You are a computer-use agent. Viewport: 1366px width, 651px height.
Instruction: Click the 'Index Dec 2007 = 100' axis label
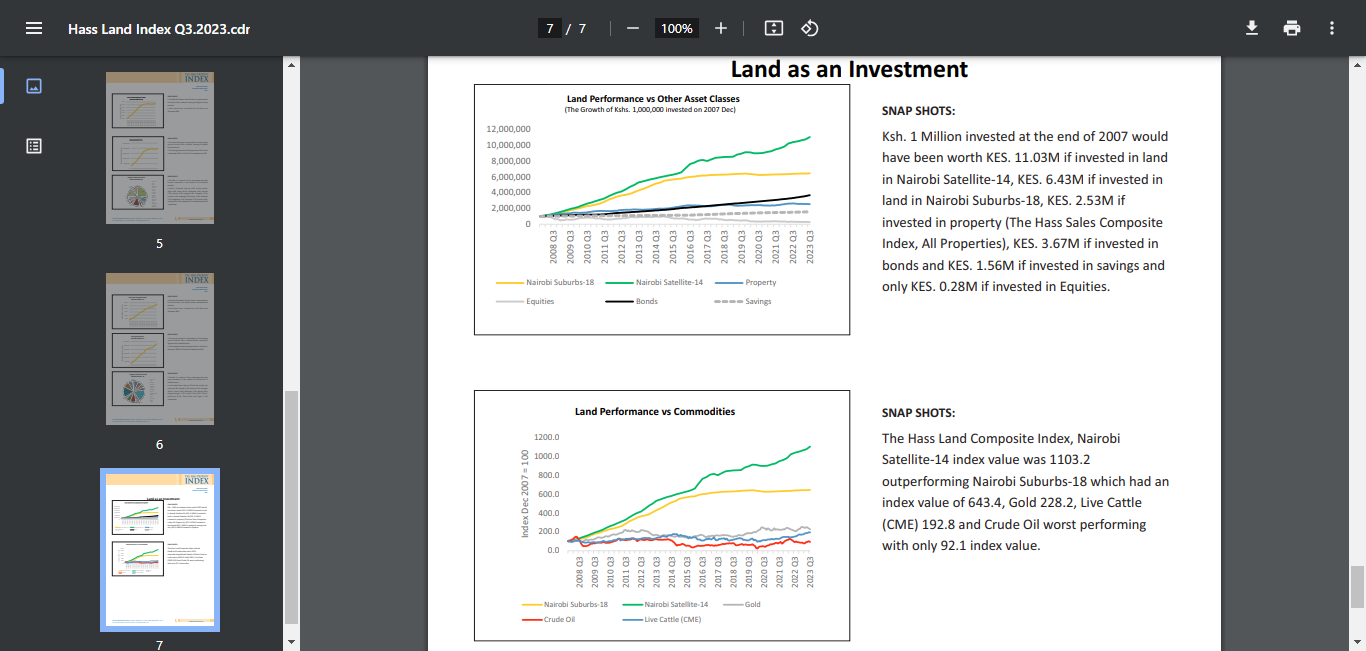pyautogui.click(x=525, y=493)
